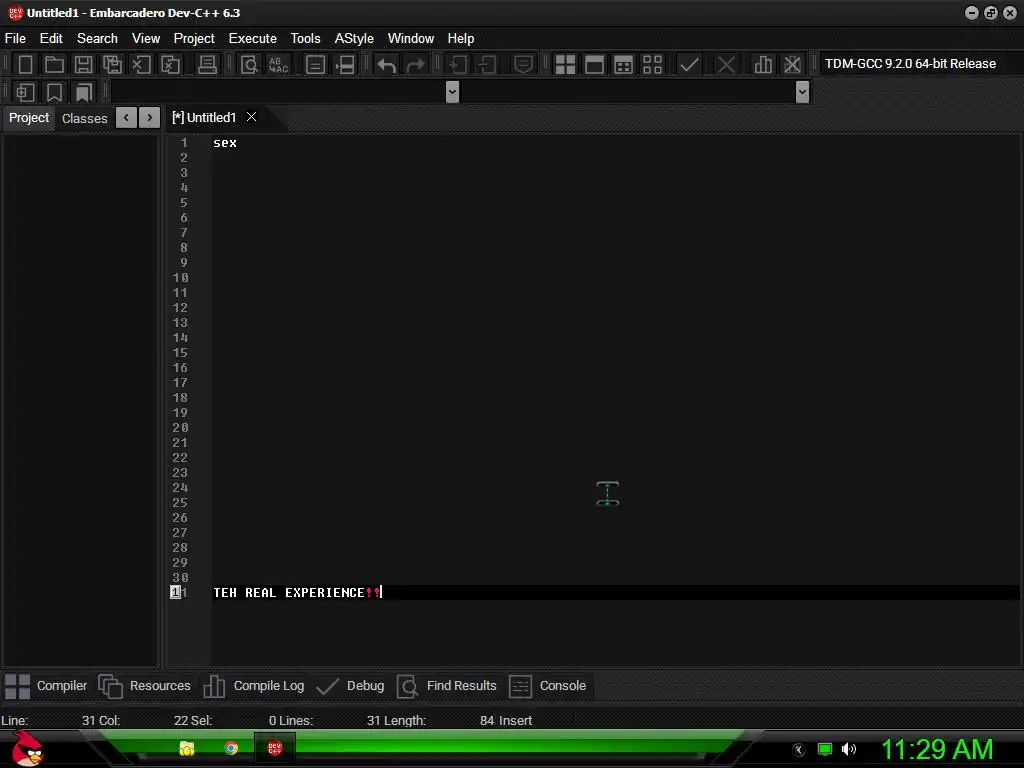Open Chrome from the taskbar
The image size is (1024, 768).
231,748
